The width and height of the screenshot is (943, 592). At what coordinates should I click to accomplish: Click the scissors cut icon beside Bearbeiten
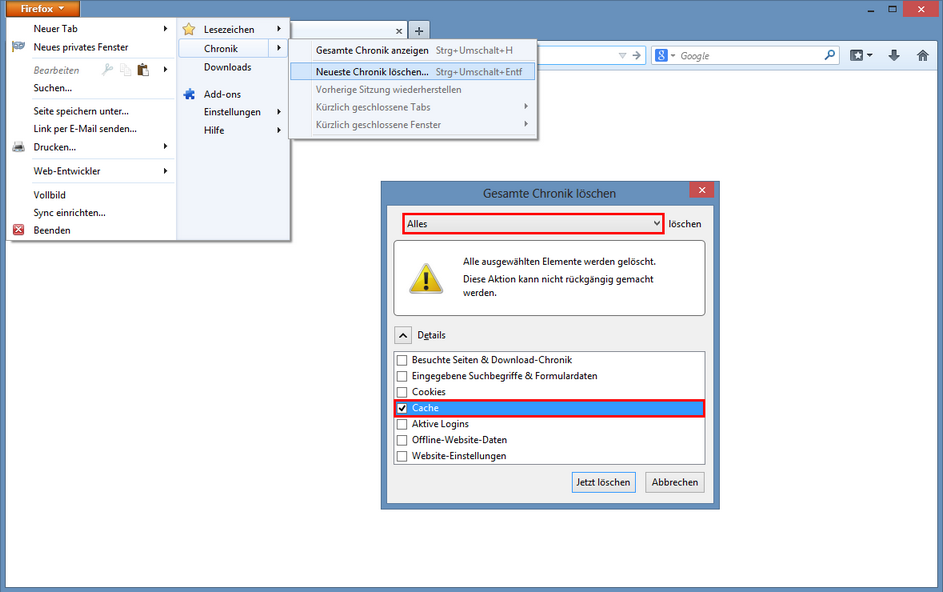pos(107,69)
